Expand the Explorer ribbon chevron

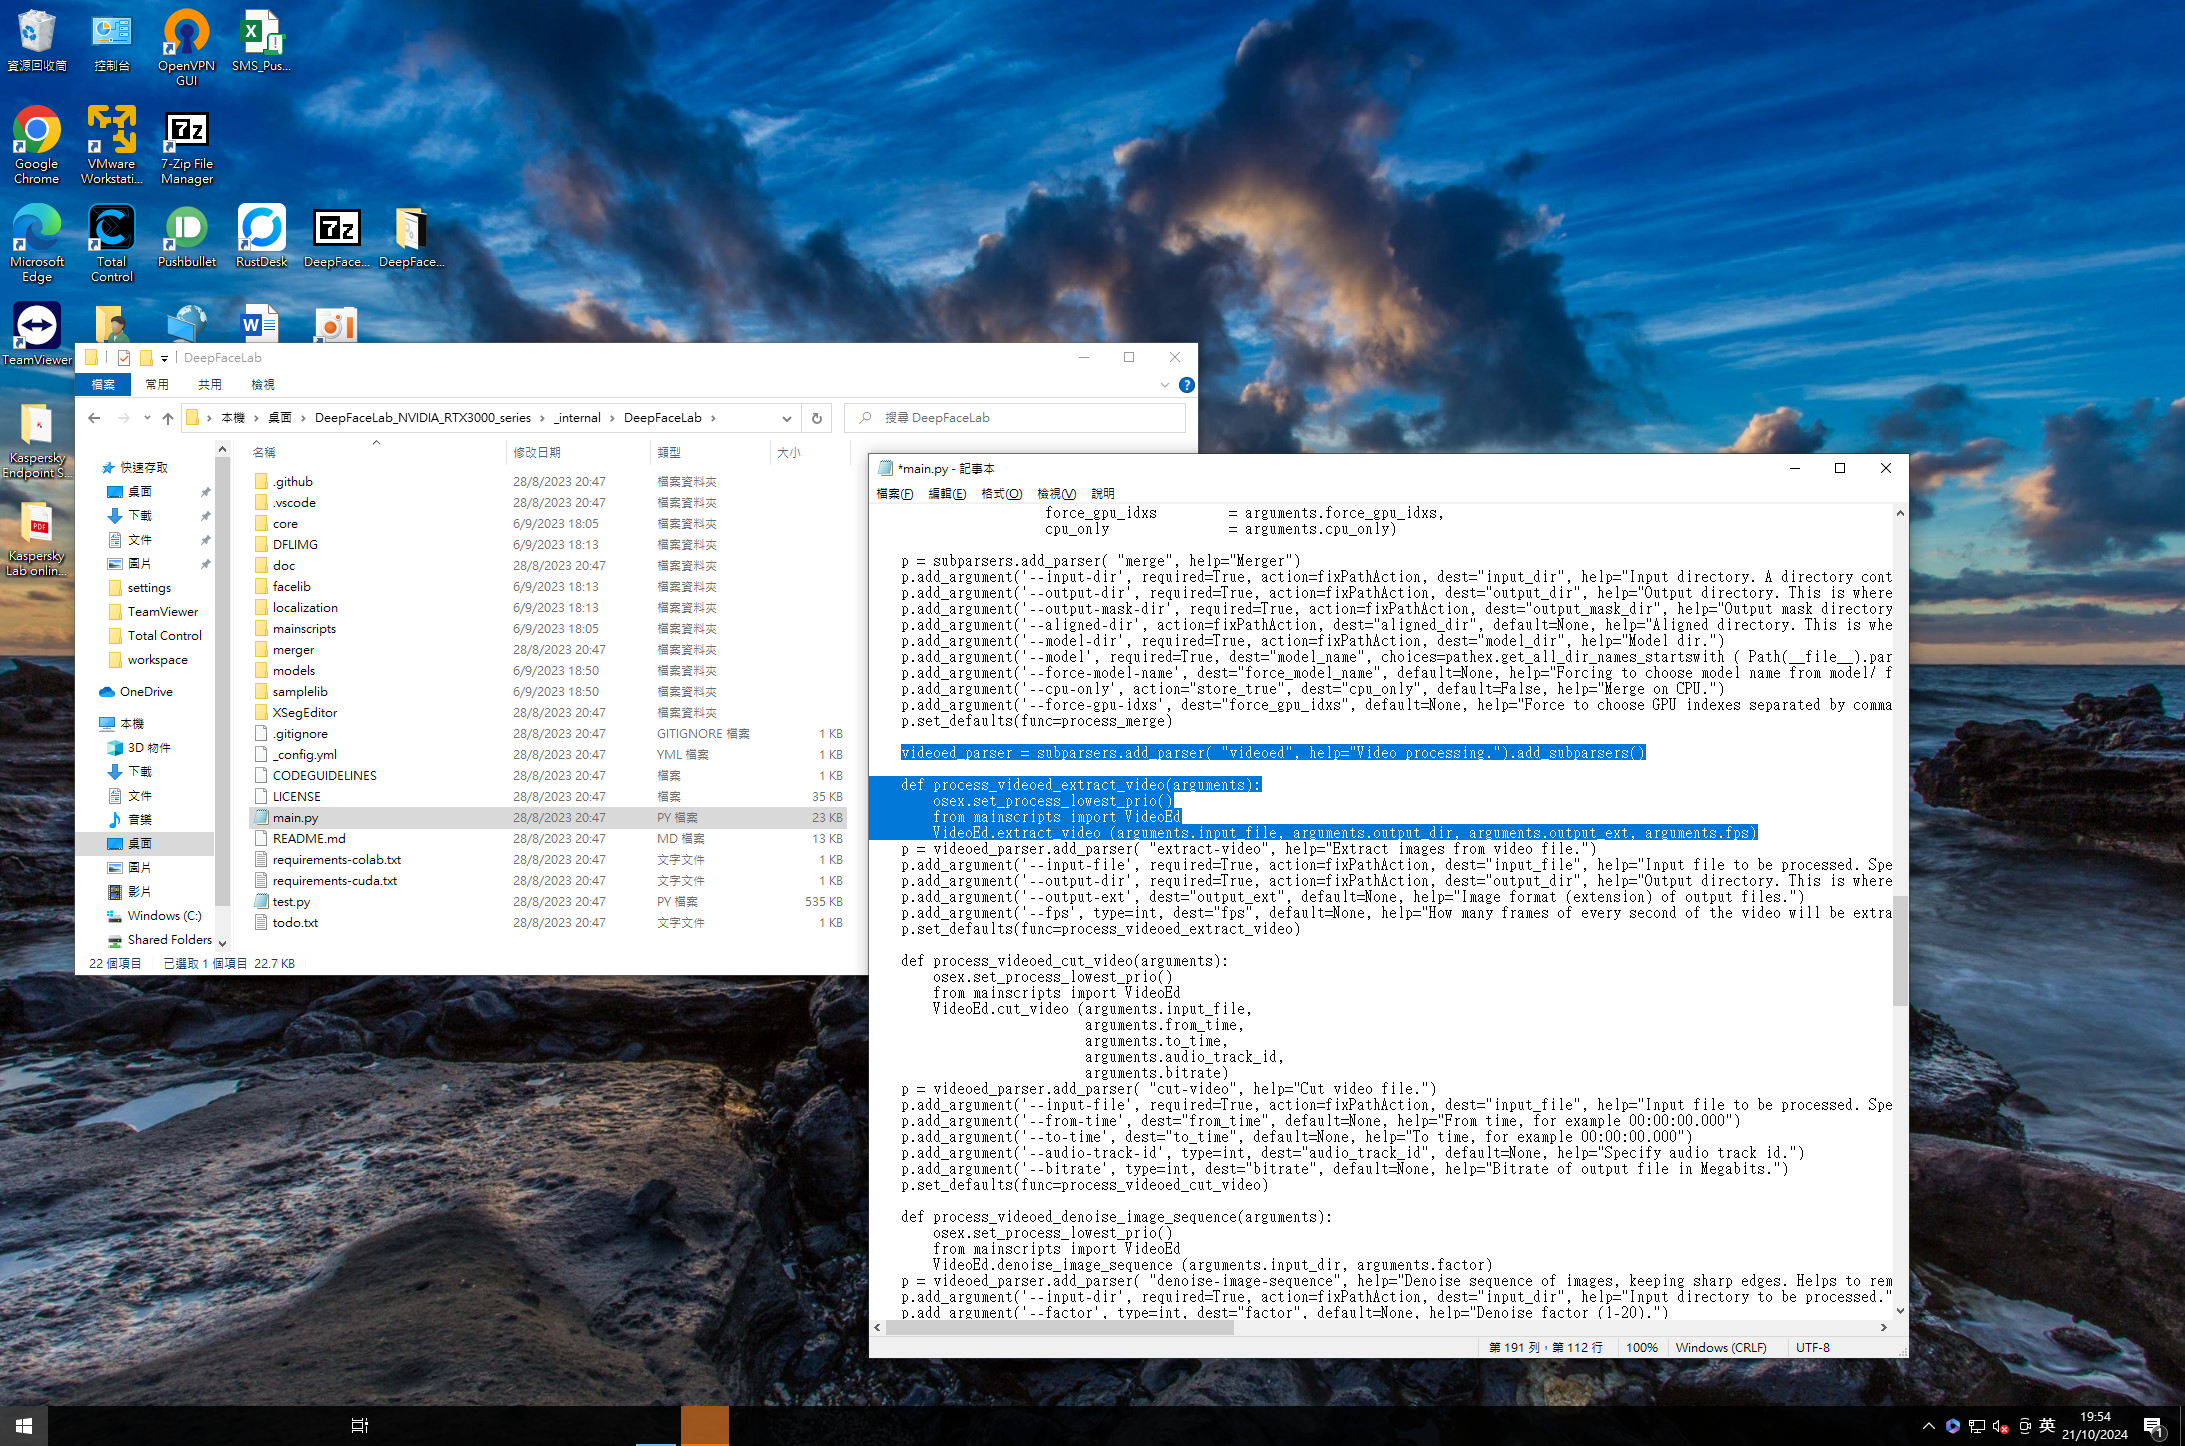[1165, 385]
